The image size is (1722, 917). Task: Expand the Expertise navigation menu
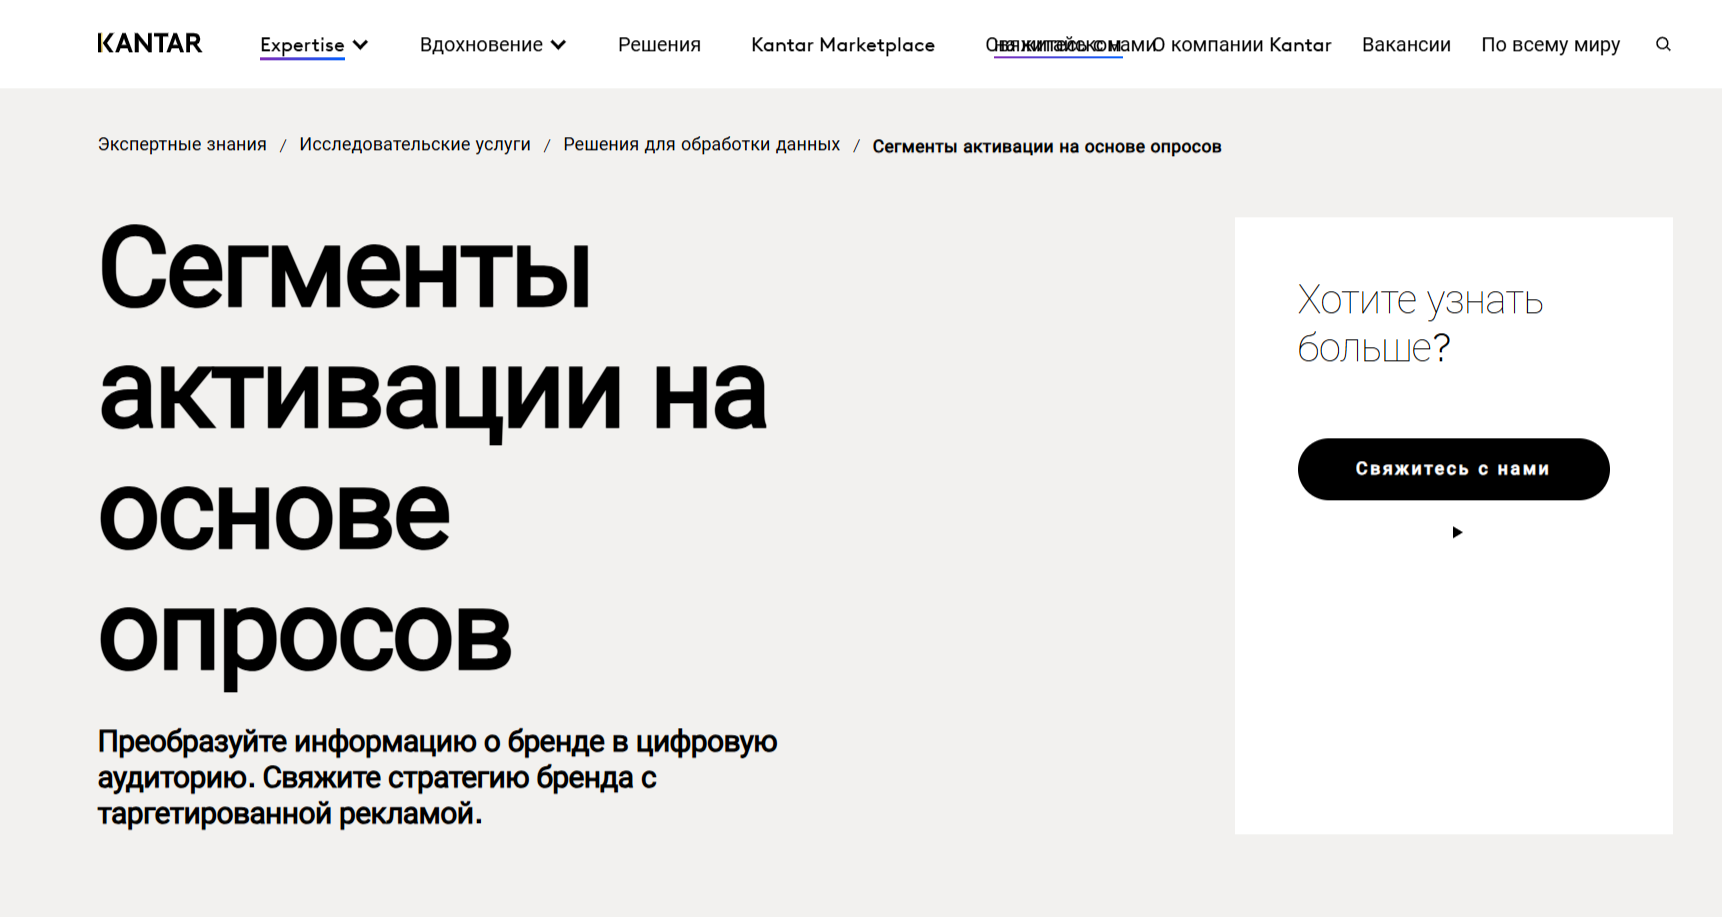click(301, 45)
